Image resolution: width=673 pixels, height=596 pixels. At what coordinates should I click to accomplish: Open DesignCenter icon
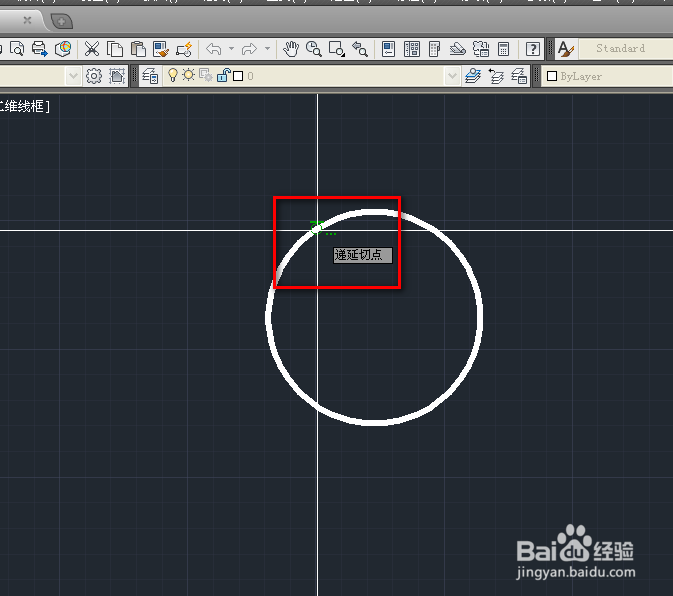pos(412,48)
